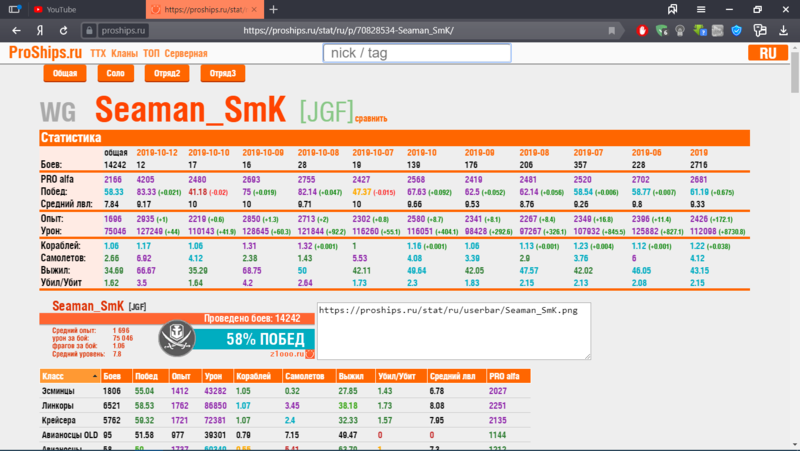
Task: Sort table by Боев column header
Action: [x=116, y=376]
